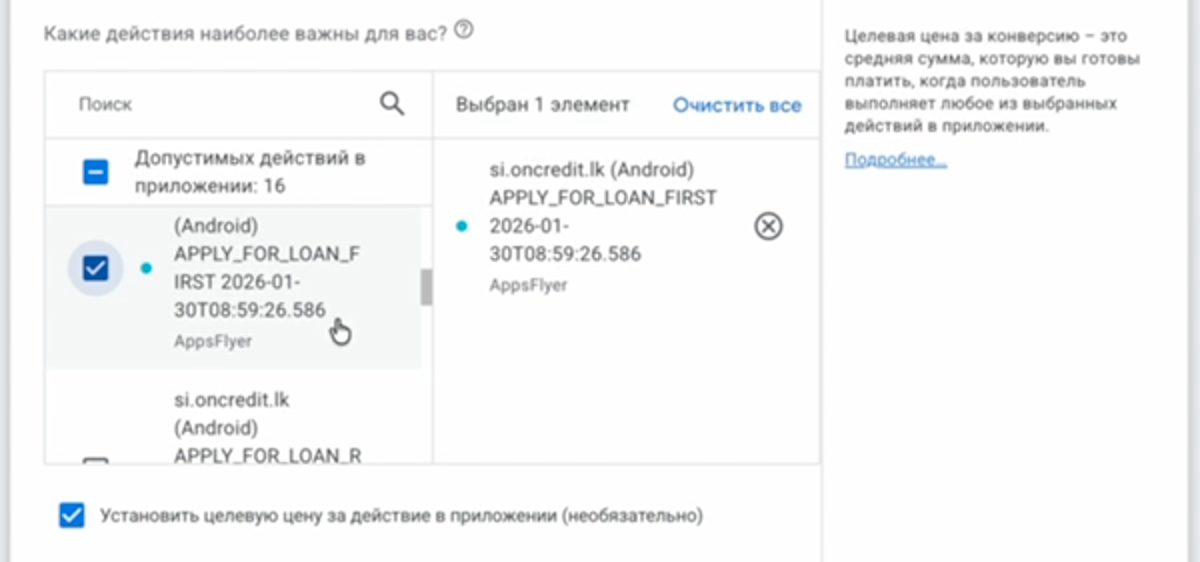Uncheck the APPLY_FOR_LOAN_FIRST checkbox in the list
1200x562 pixels.
pos(95,268)
